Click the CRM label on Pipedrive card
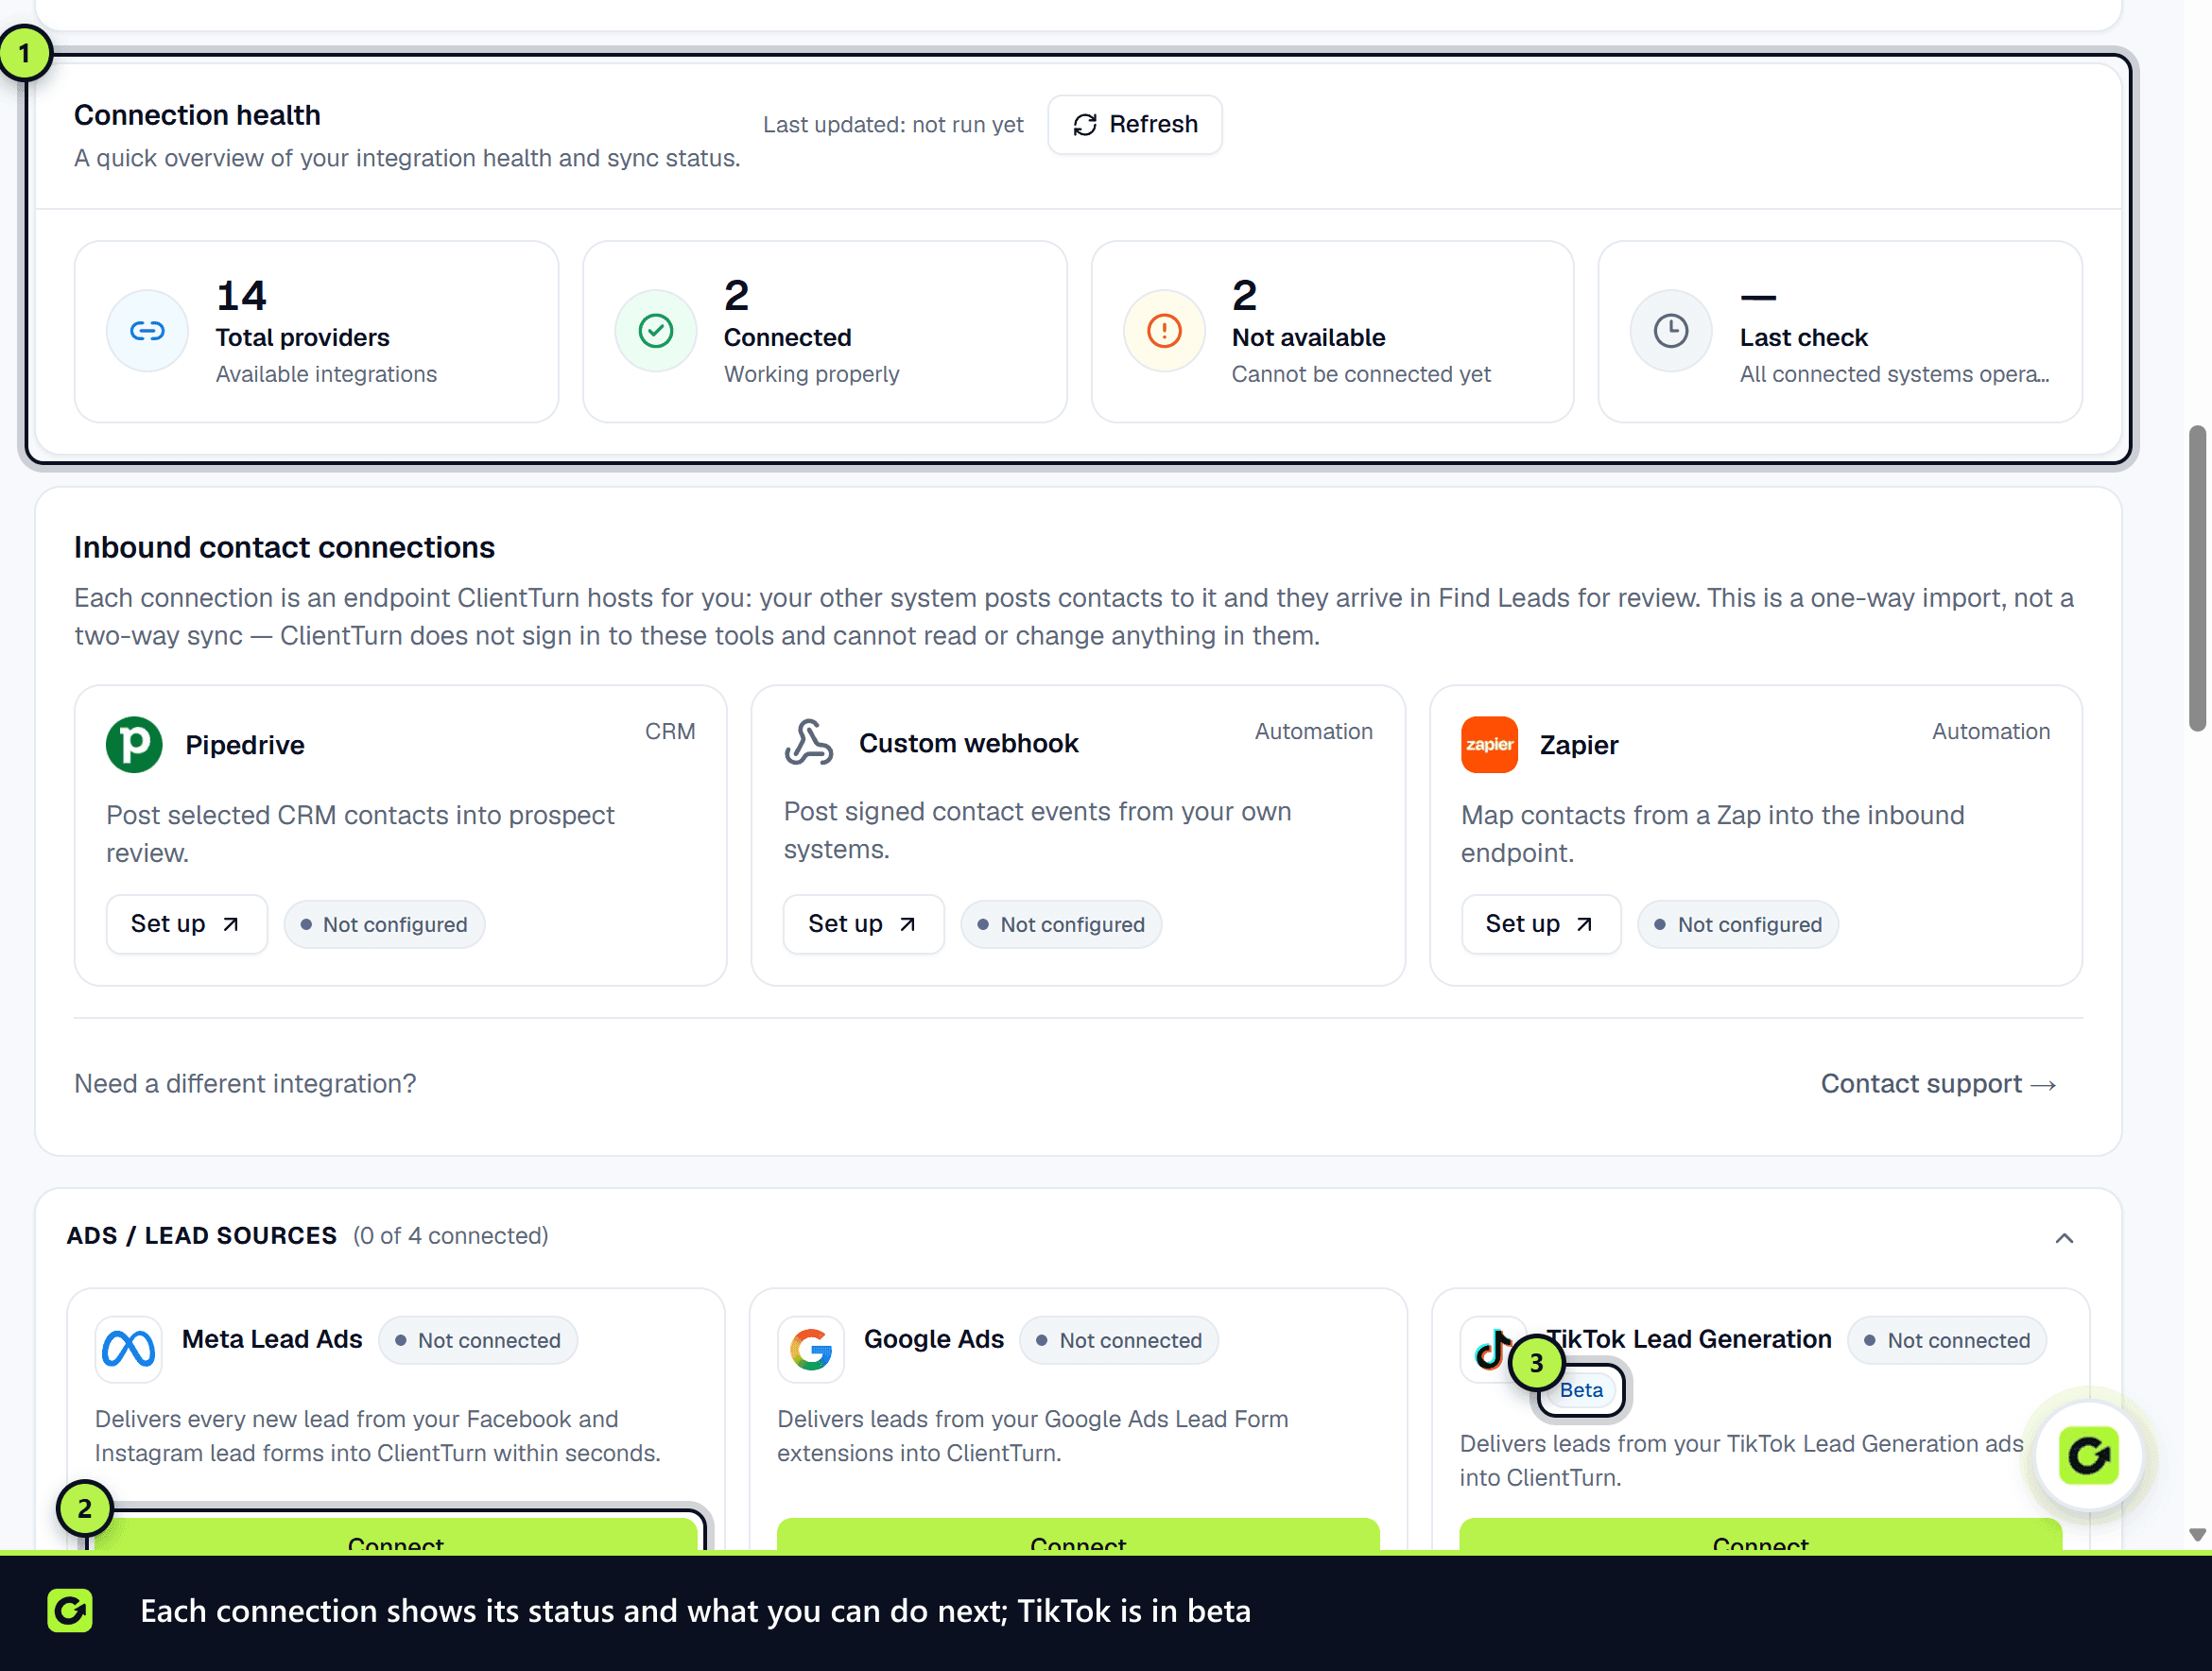The image size is (2212, 1671). click(x=670, y=731)
